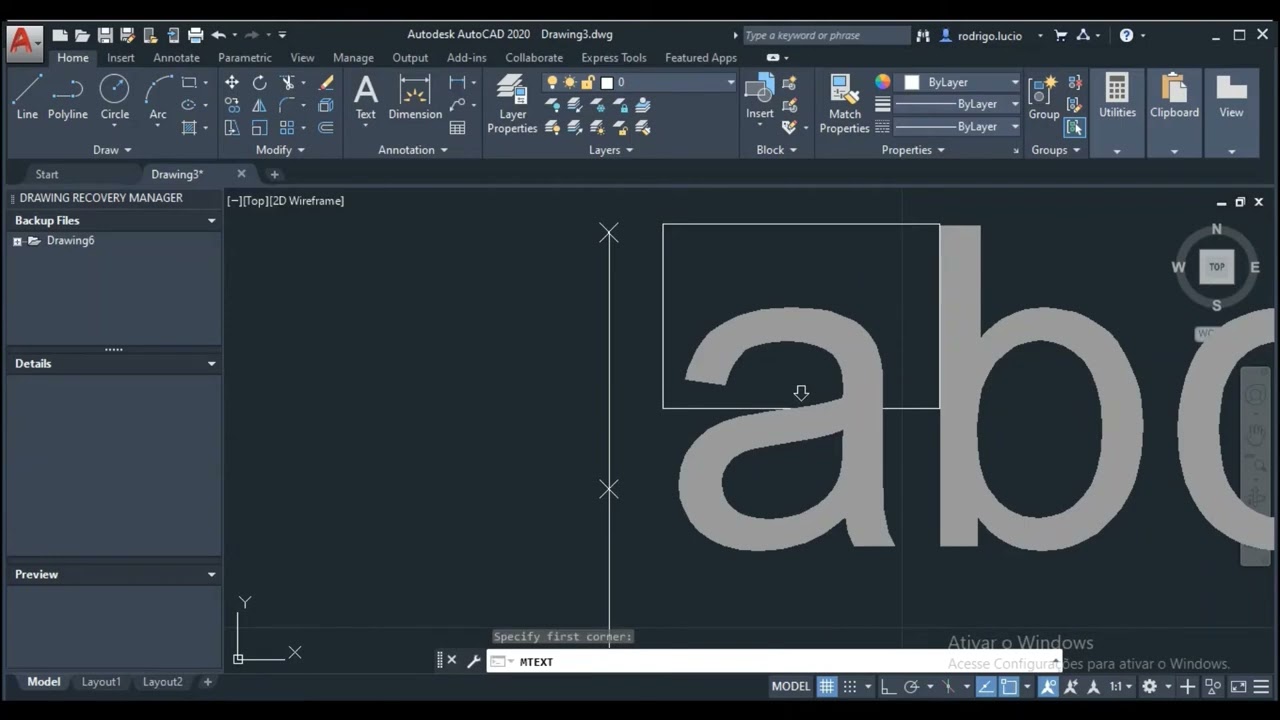Open the Parametric ribbon tab
This screenshot has width=1280, height=720.
tap(244, 58)
